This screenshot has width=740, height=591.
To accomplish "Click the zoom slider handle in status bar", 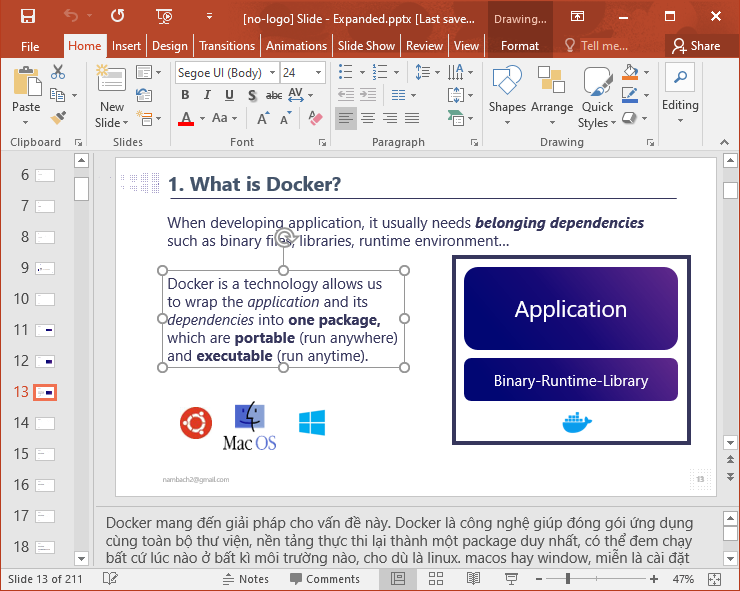I will (x=568, y=579).
